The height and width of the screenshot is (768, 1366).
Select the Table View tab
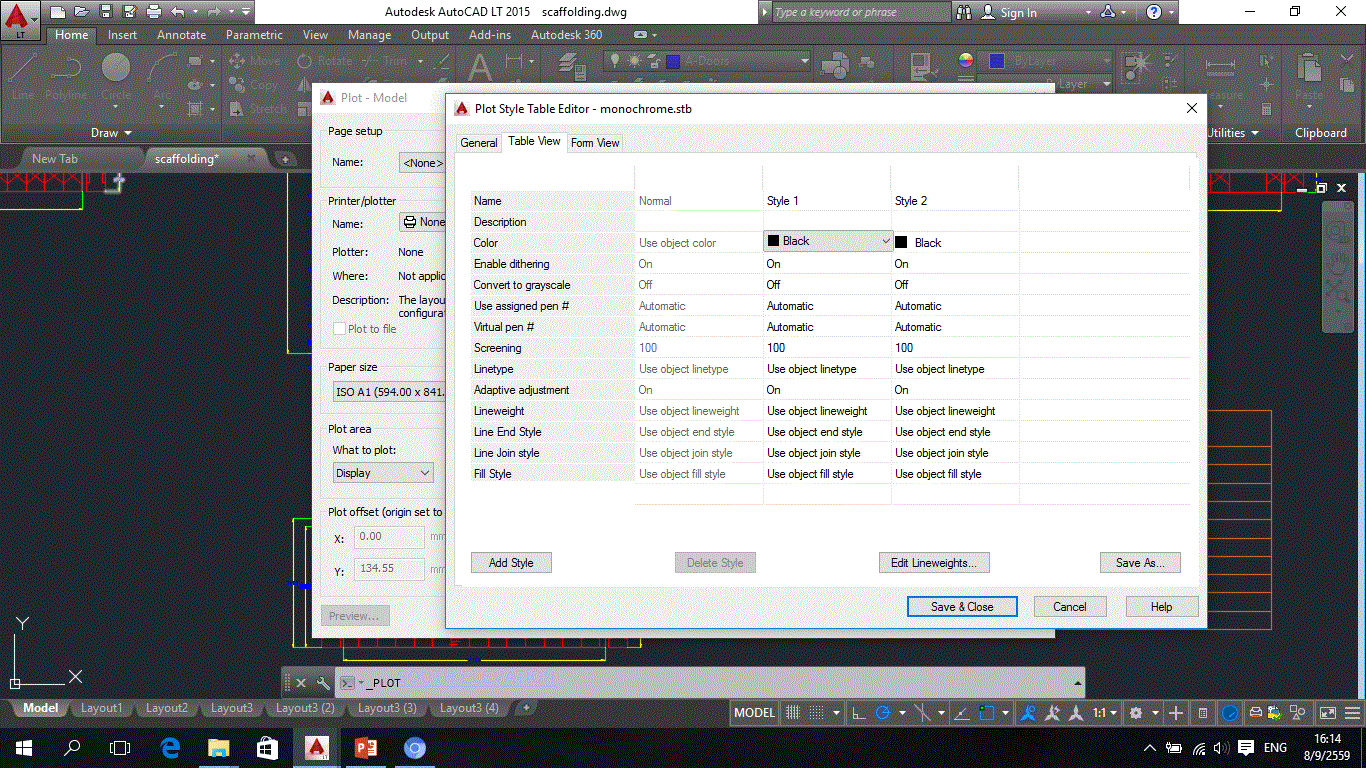click(x=534, y=141)
